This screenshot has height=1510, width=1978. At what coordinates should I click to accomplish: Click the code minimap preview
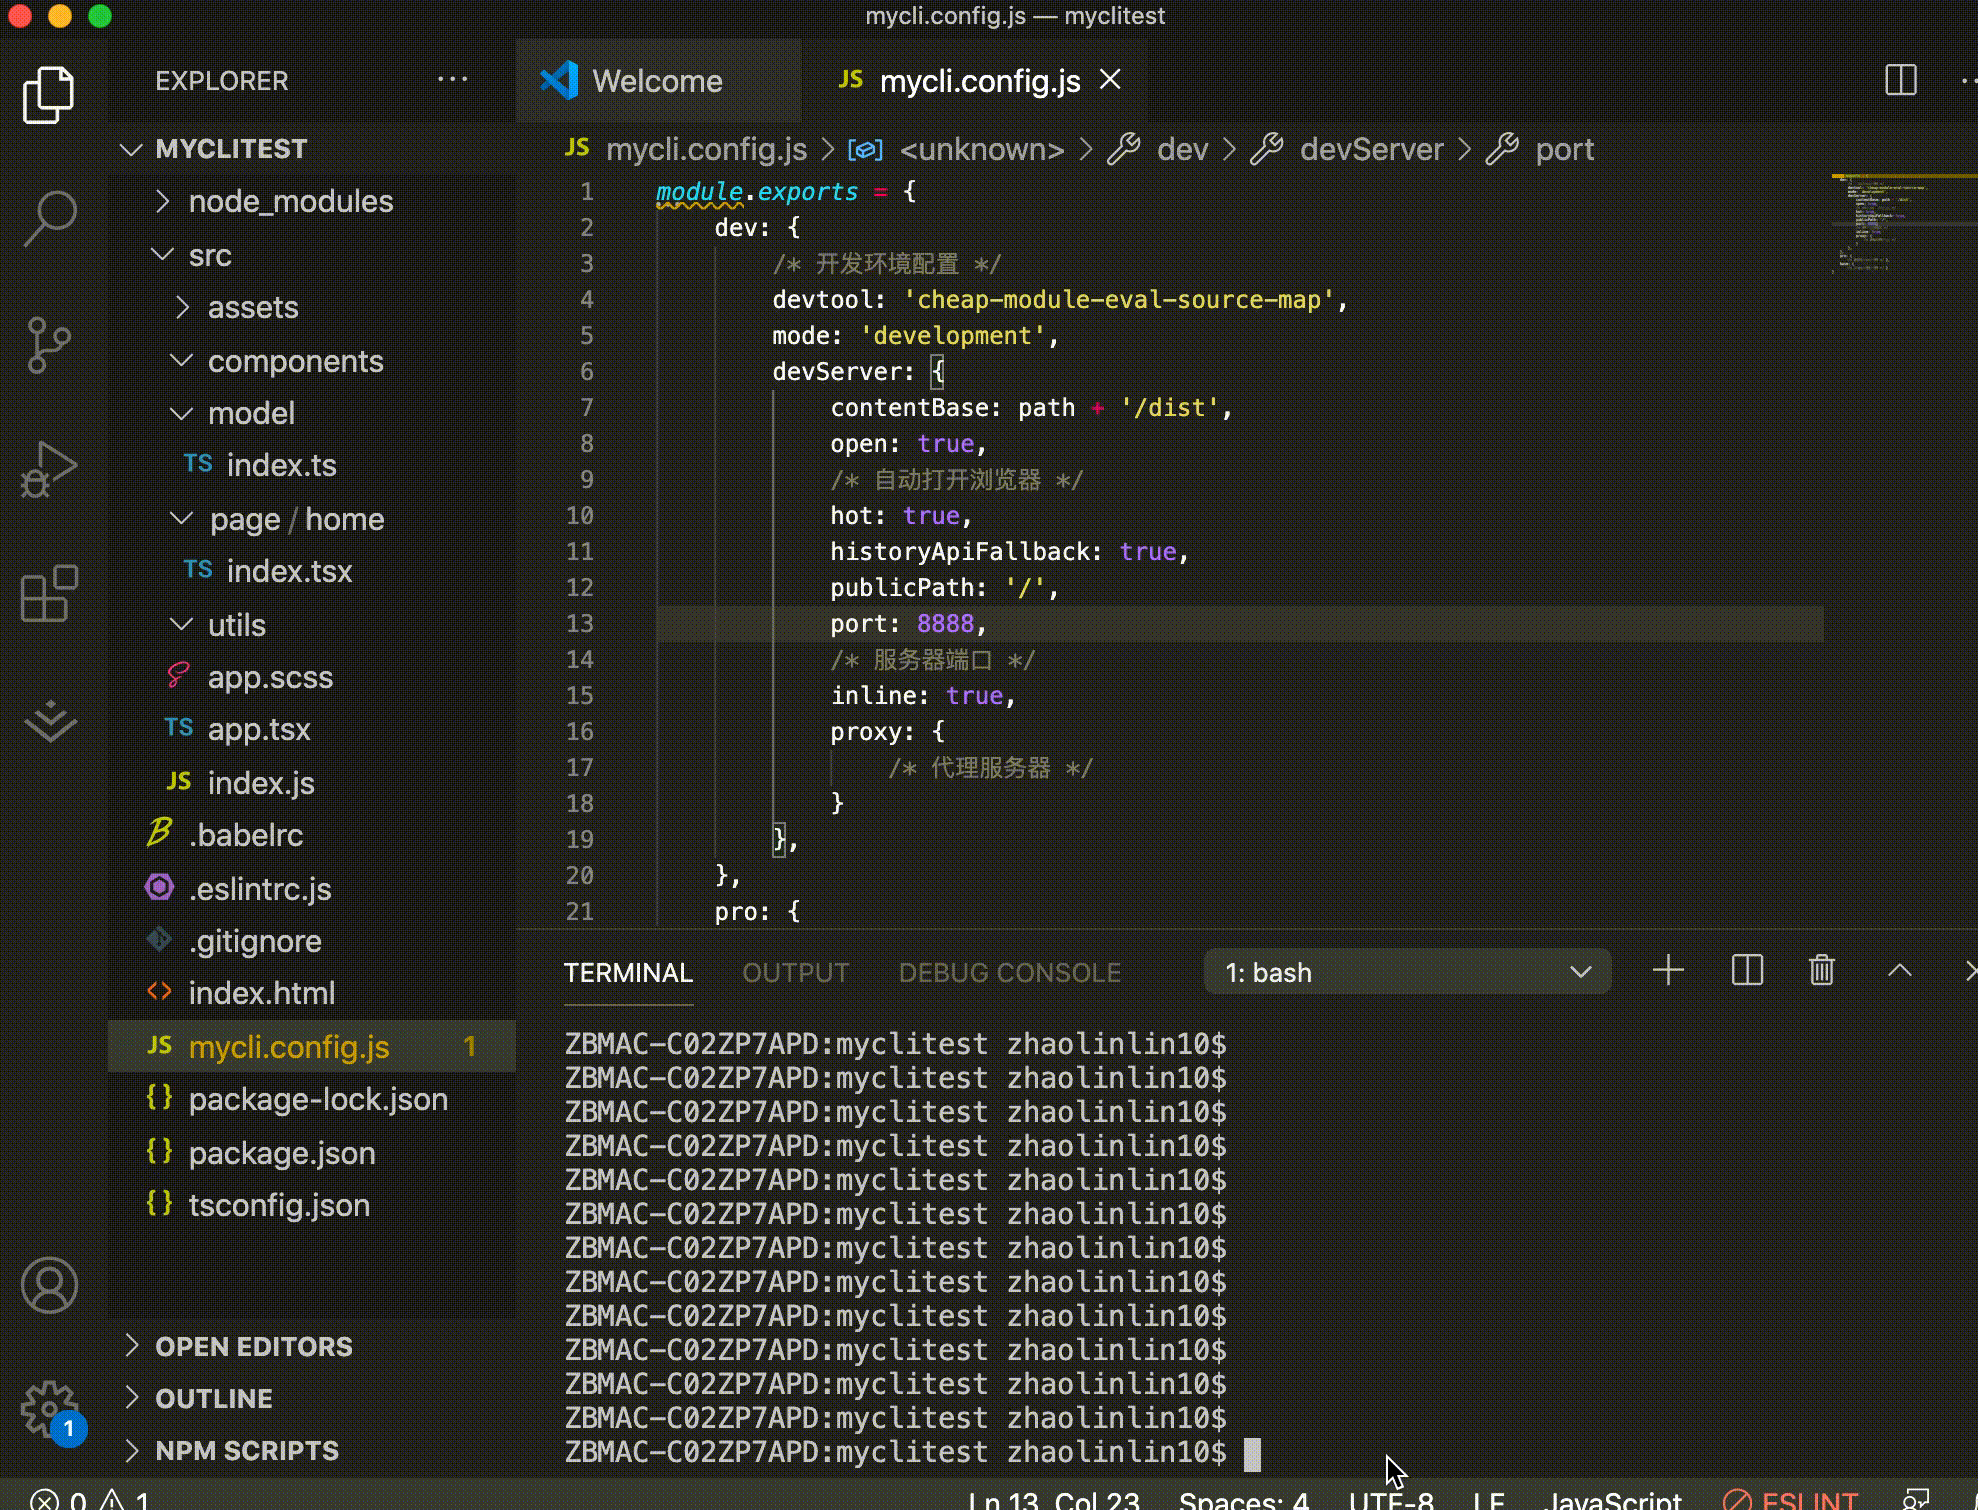1902,225
